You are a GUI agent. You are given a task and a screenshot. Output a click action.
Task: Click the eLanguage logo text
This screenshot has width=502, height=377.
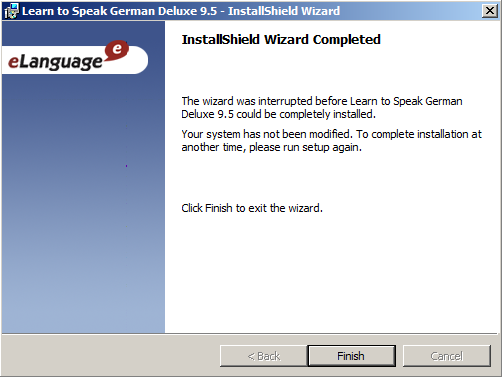55,62
